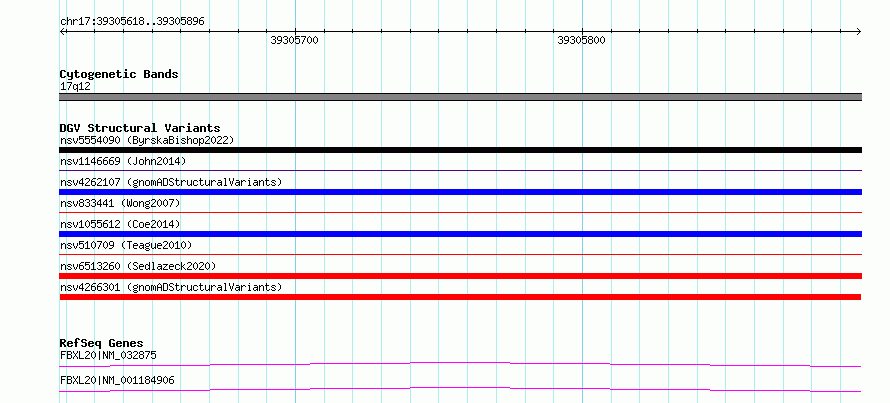Click the 39305800 ruler position label
The width and height of the screenshot is (890, 403).
click(581, 40)
